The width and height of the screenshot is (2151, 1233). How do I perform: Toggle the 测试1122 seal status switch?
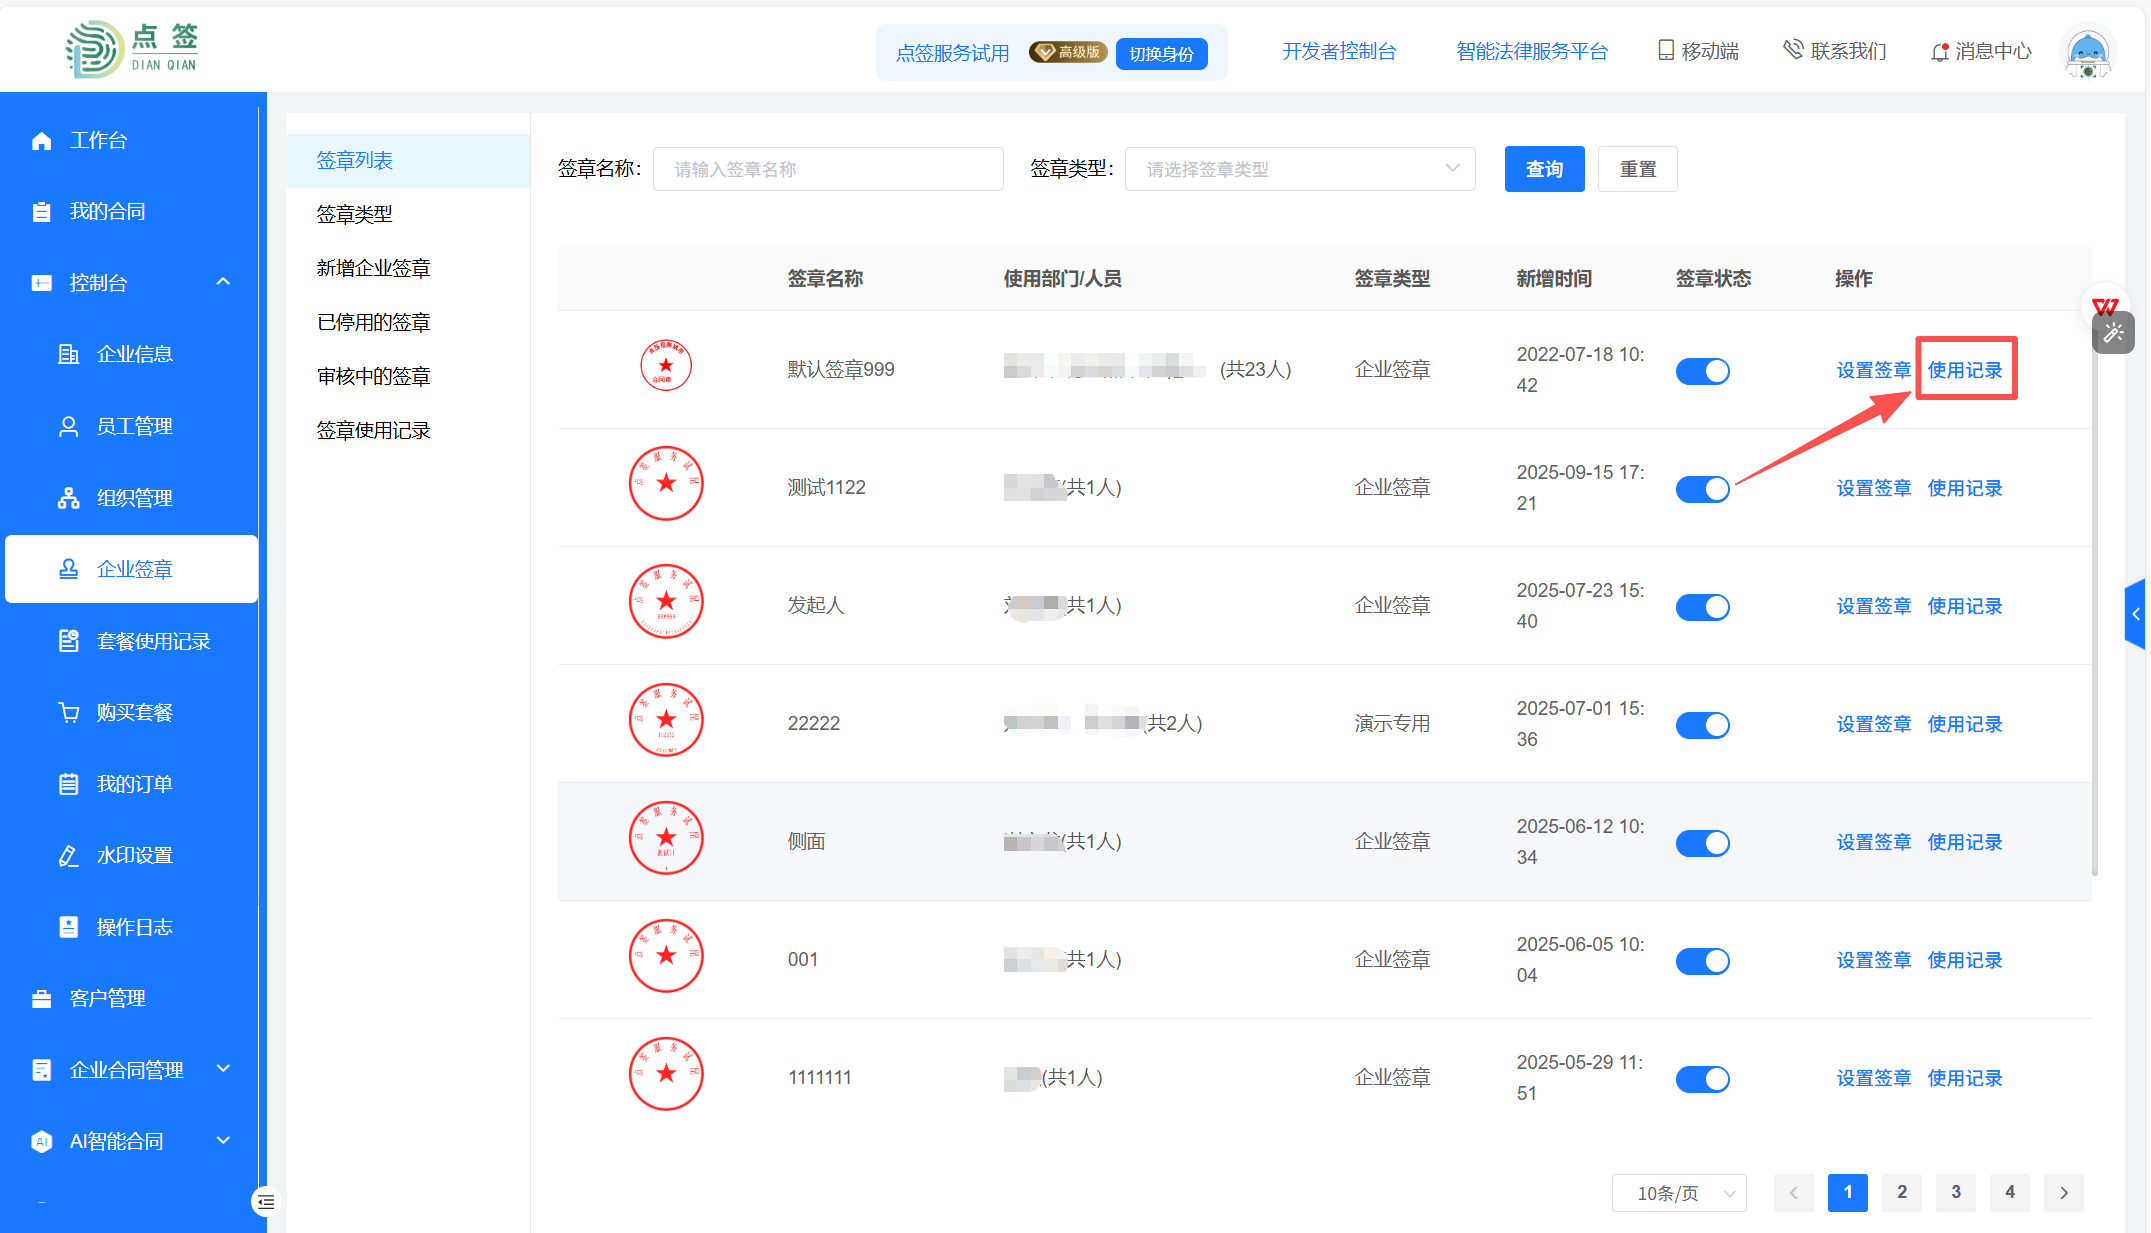click(1702, 489)
